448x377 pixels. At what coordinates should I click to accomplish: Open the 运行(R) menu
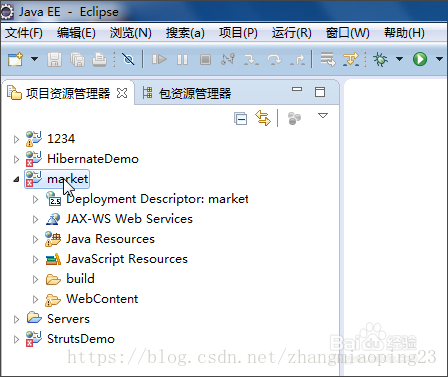pyautogui.click(x=292, y=33)
